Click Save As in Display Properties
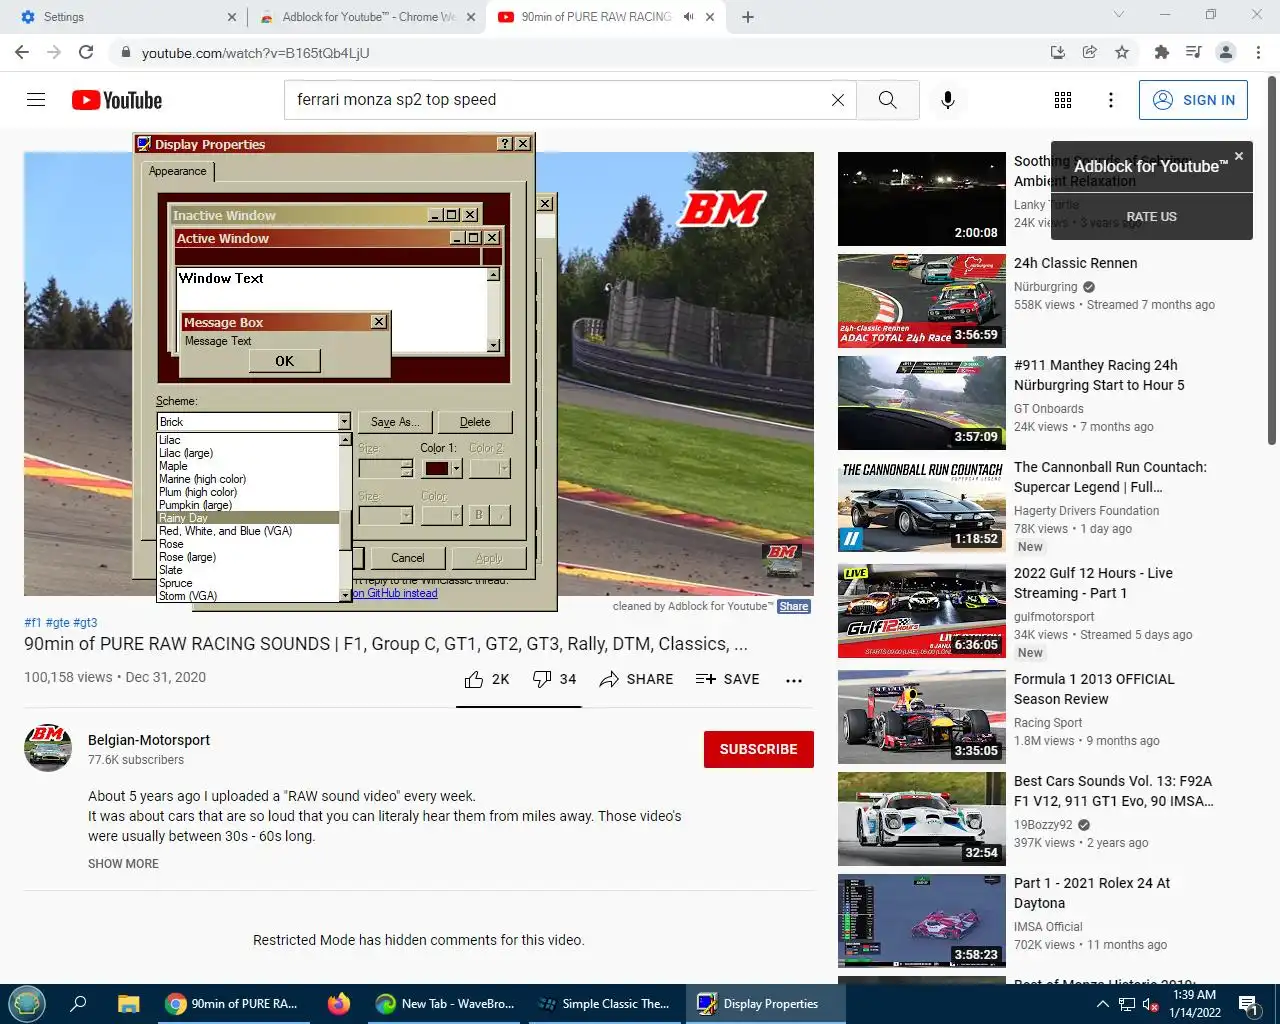 pos(394,422)
